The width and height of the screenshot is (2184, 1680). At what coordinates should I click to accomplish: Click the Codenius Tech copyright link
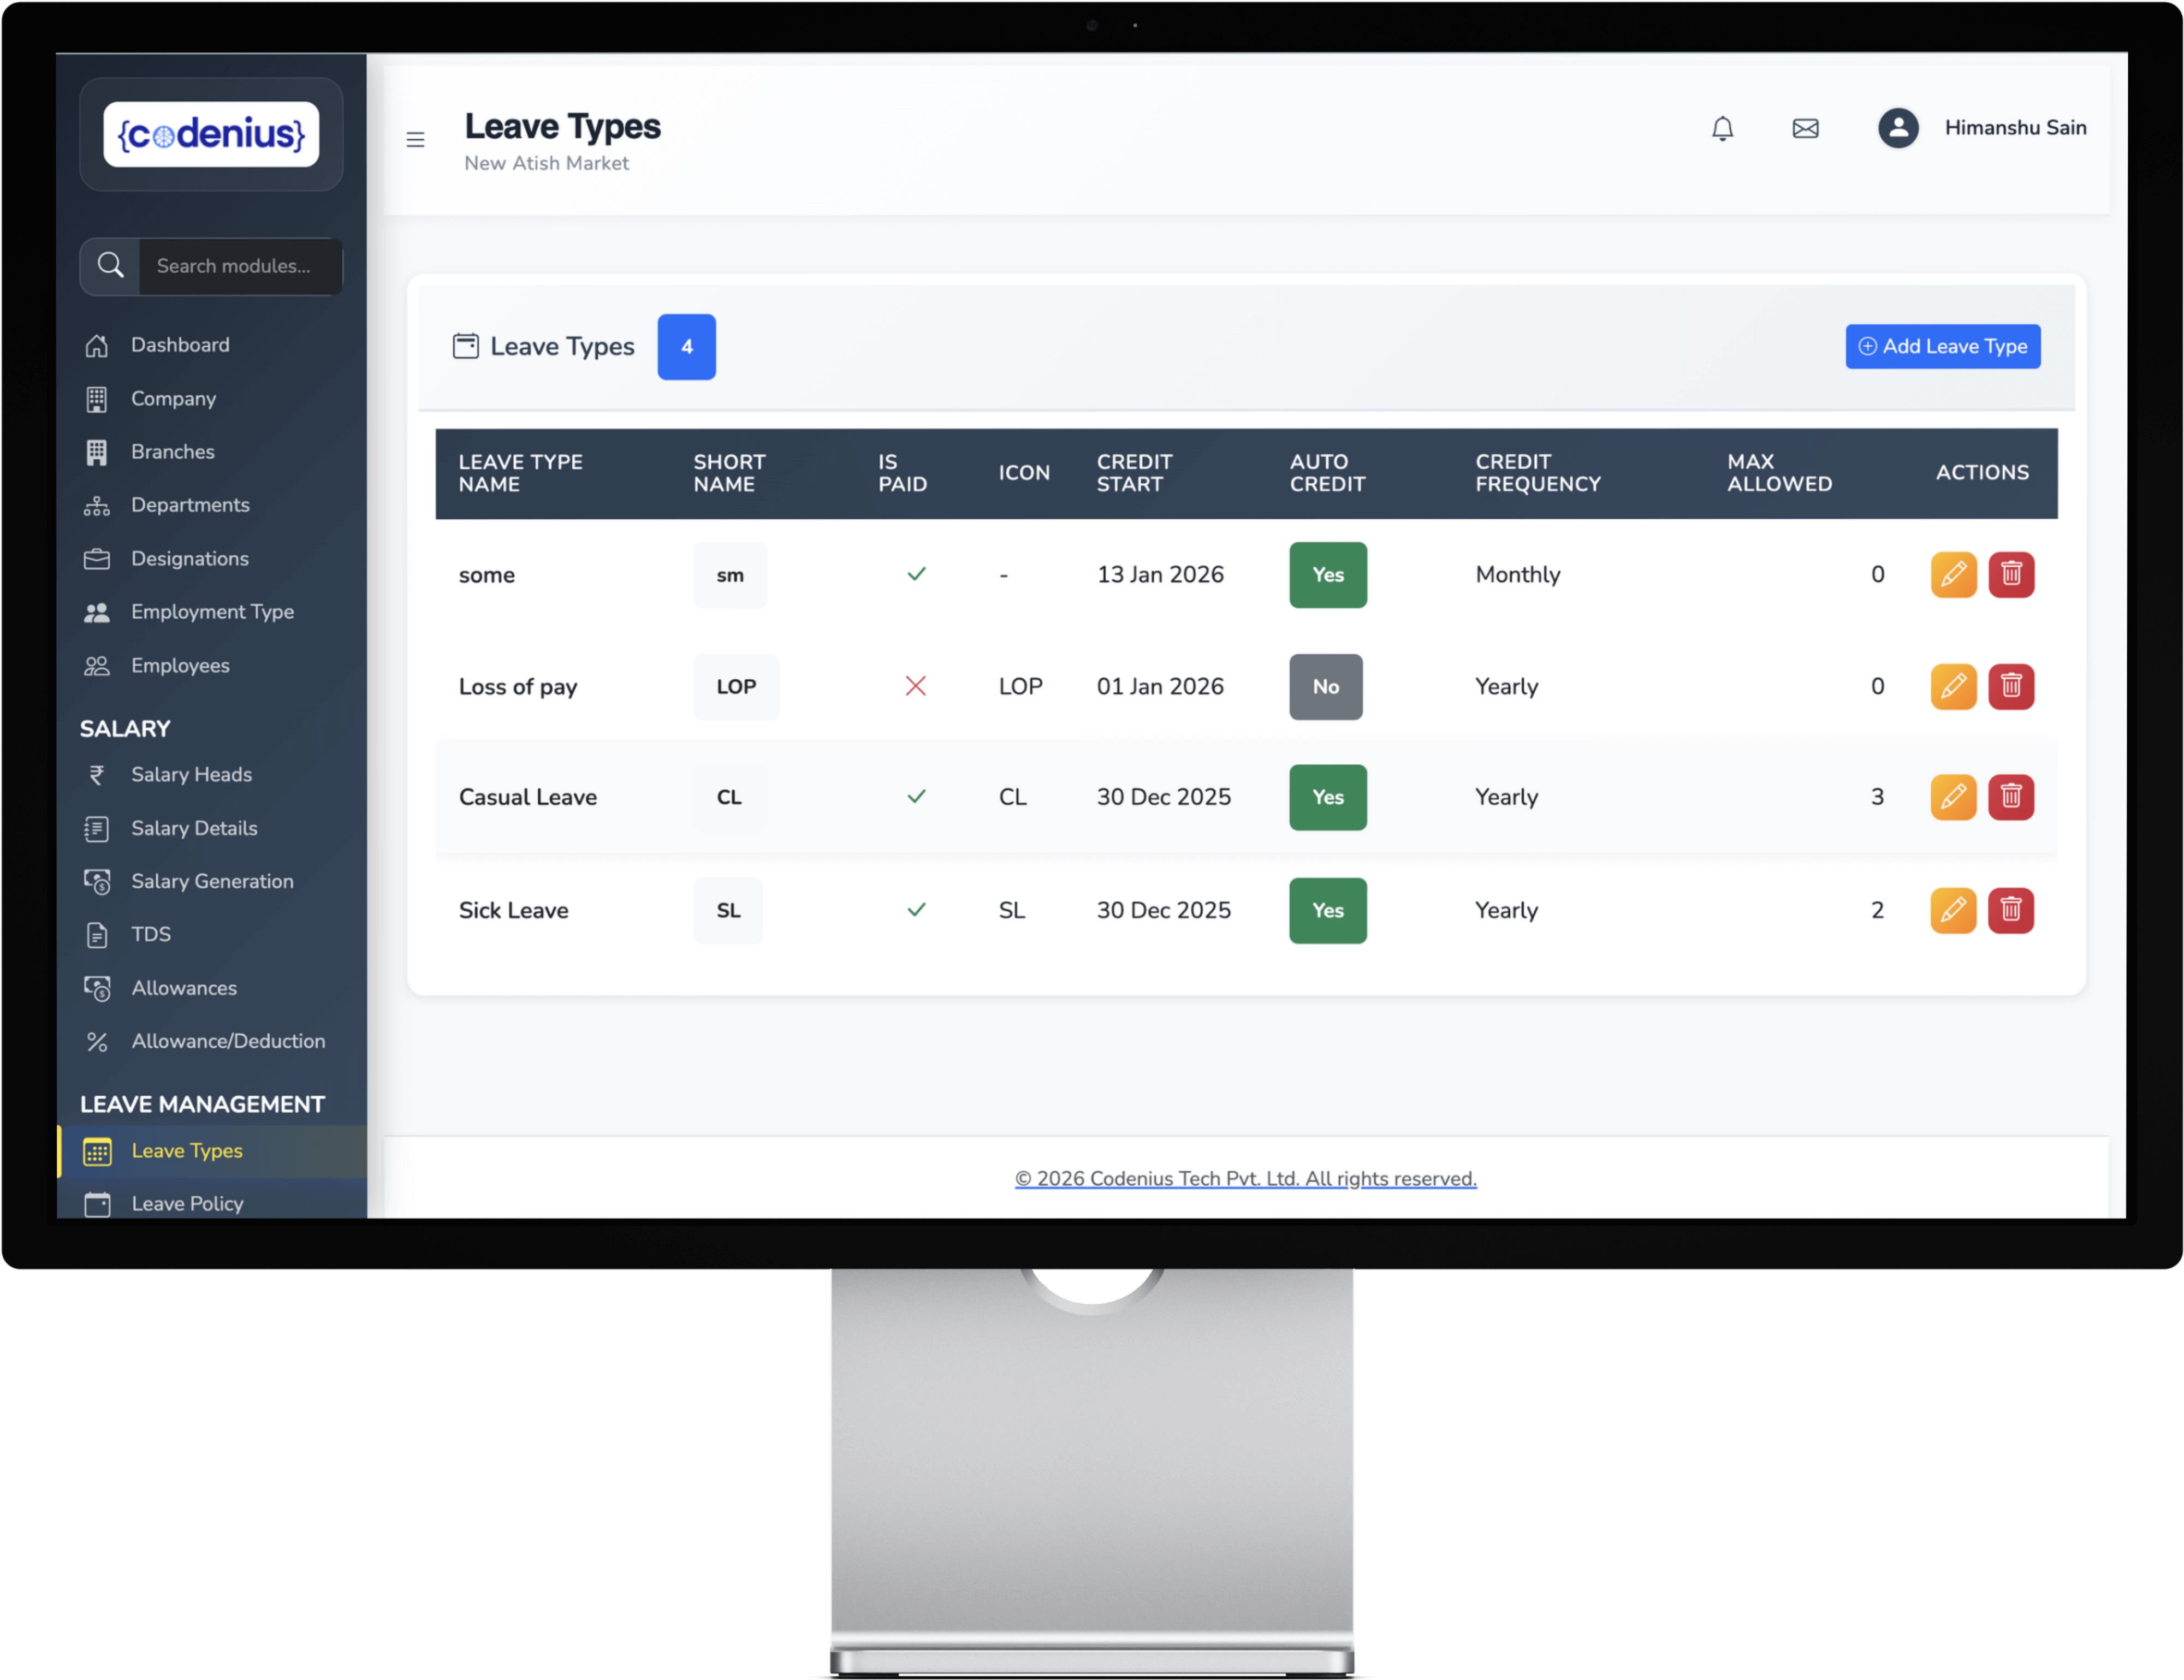point(1245,1178)
